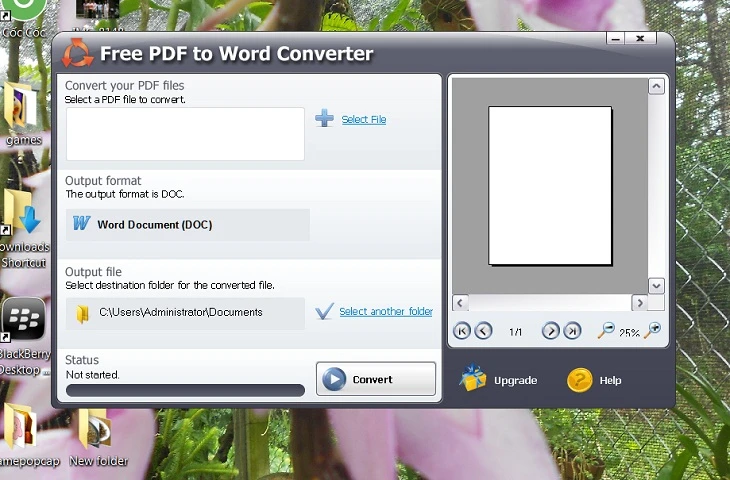Viewport: 730px width, 480px height.
Task: Click the page counter 1/1
Action: coord(515,332)
